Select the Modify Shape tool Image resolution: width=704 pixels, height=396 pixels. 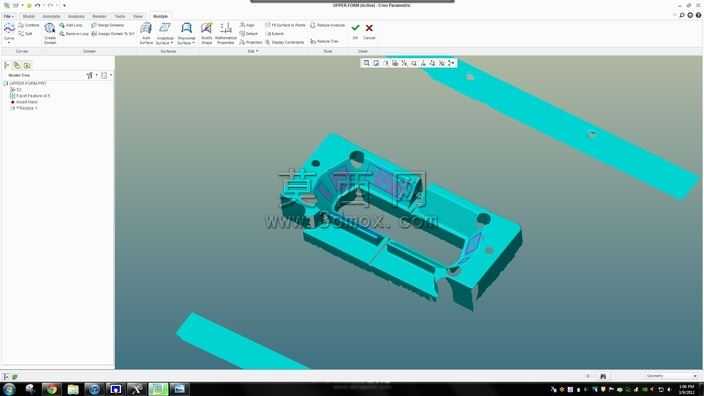[x=207, y=33]
